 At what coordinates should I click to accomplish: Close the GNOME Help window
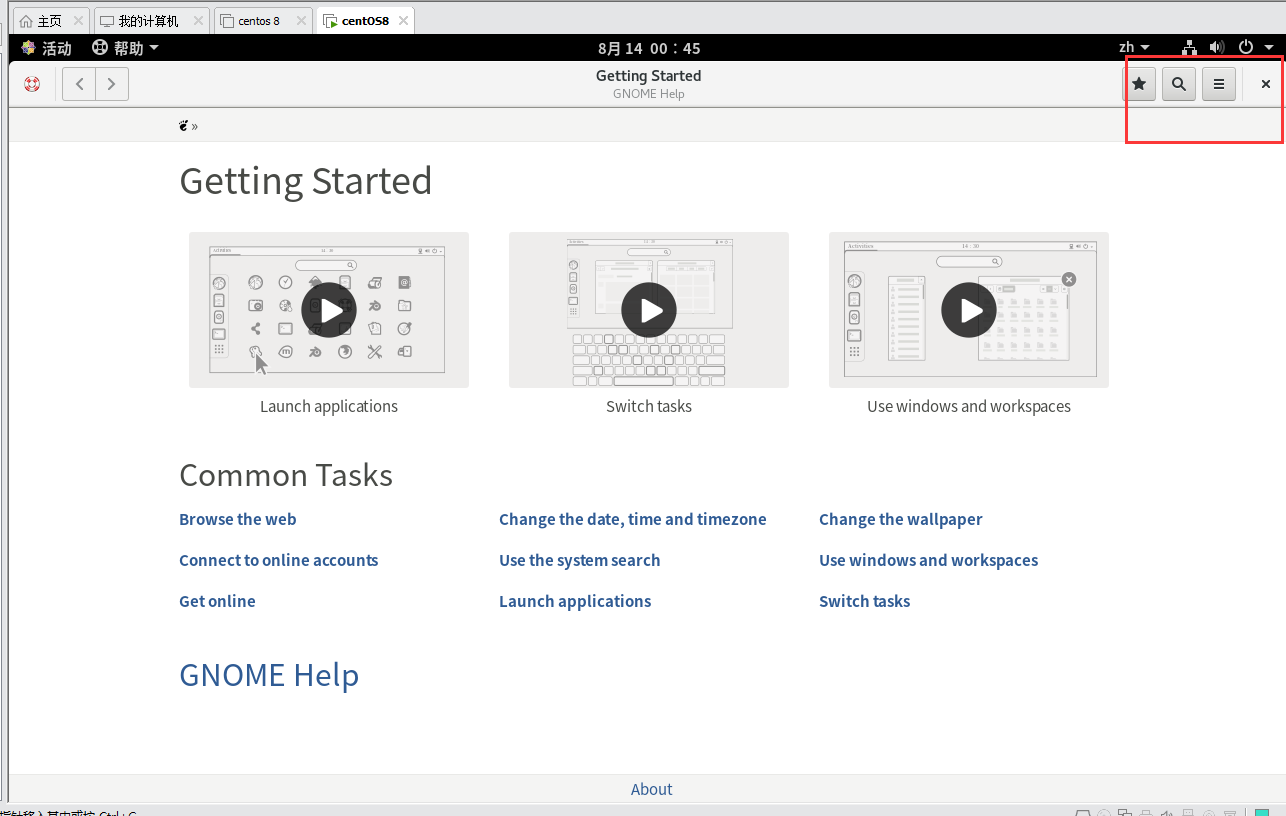click(1266, 84)
